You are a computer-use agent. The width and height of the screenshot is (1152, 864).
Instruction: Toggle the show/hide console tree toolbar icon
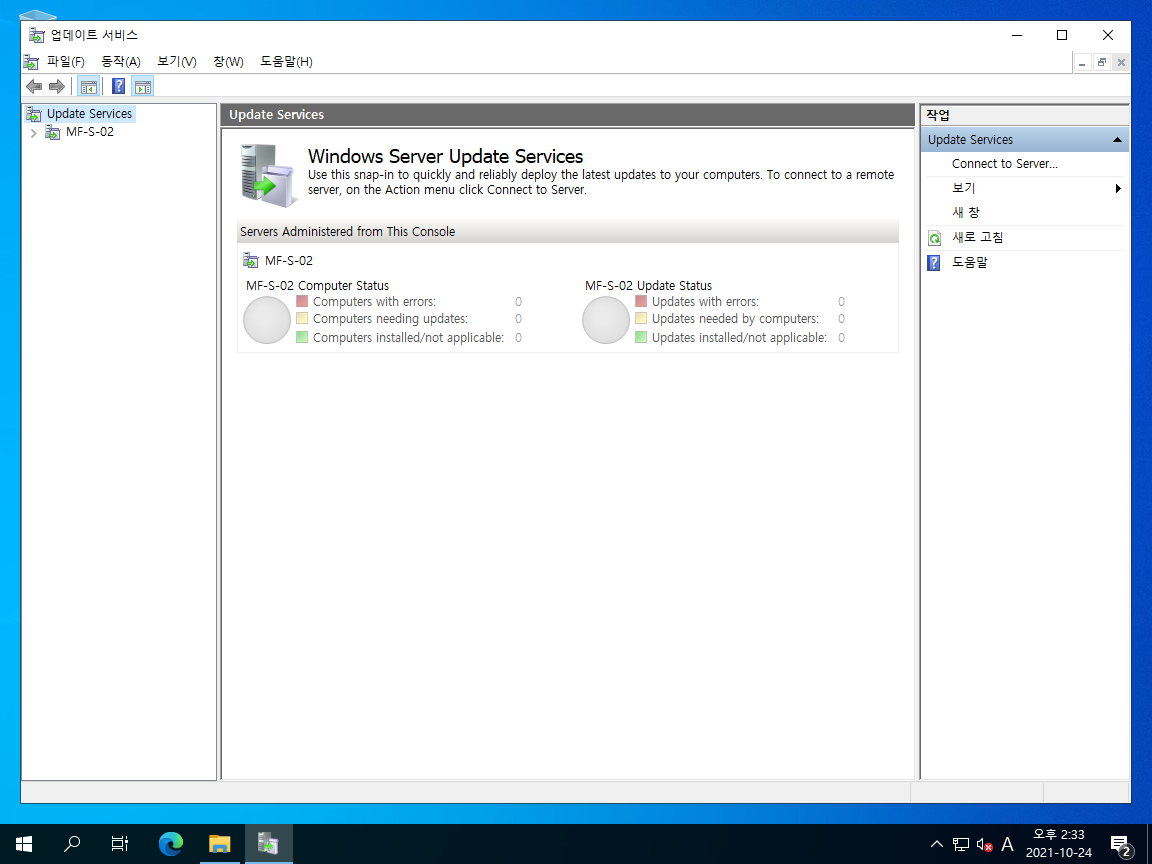pos(89,87)
